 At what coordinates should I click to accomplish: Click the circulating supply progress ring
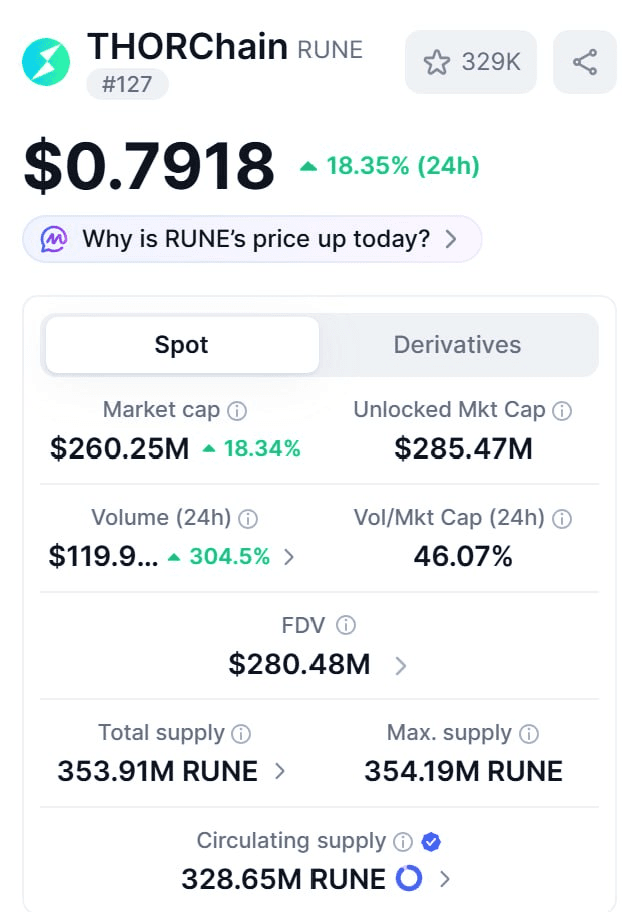click(409, 878)
